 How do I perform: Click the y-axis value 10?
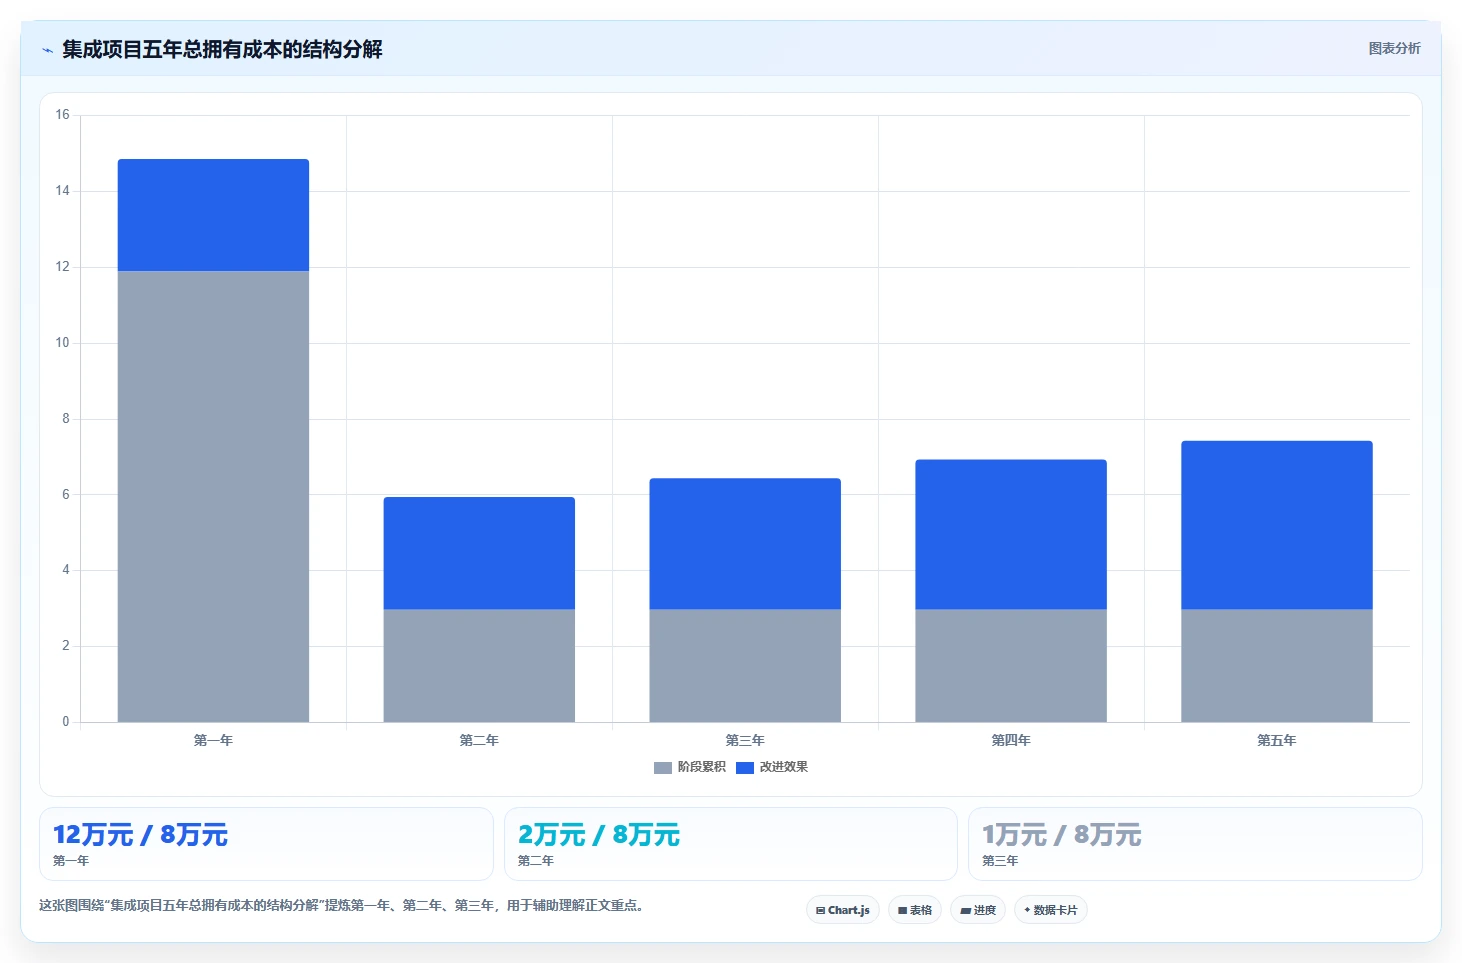[x=62, y=343]
